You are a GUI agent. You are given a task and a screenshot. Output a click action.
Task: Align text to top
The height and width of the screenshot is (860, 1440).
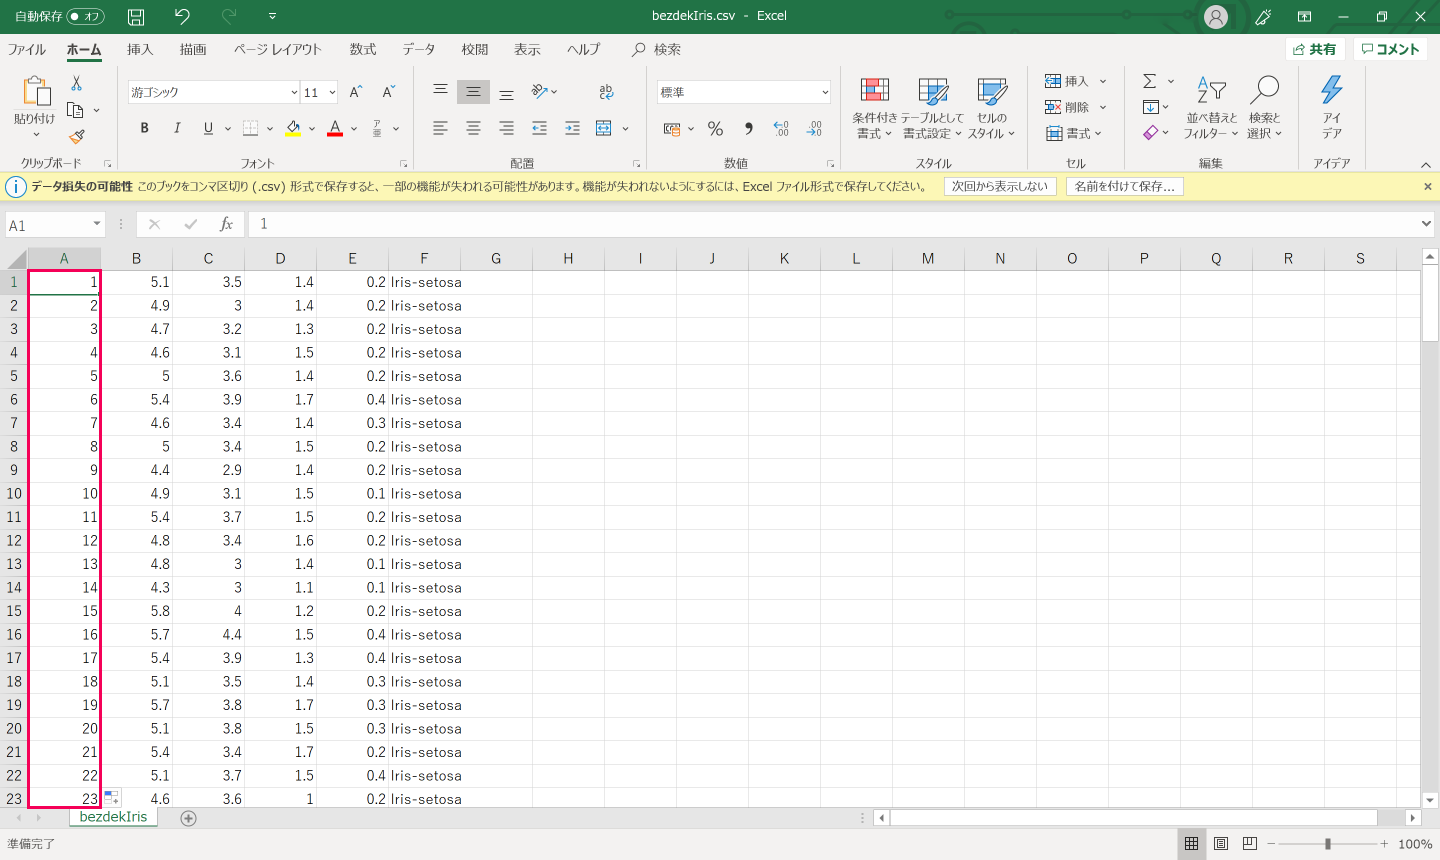440,92
